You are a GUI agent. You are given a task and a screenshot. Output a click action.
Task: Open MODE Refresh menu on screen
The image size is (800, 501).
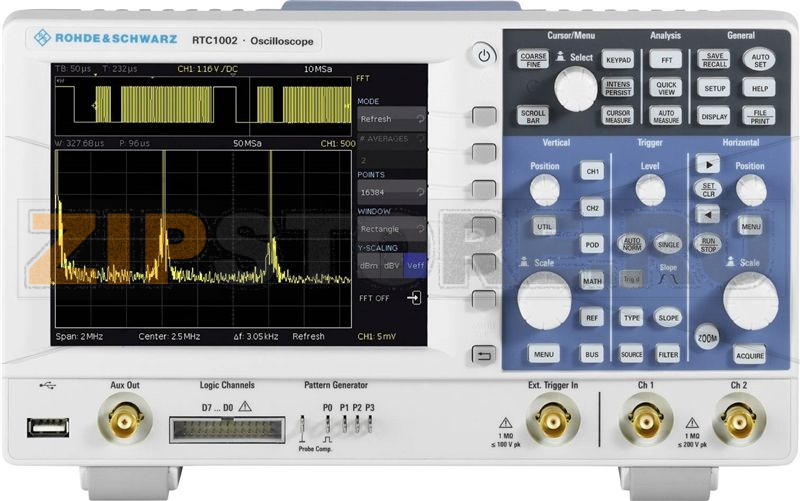click(x=391, y=119)
